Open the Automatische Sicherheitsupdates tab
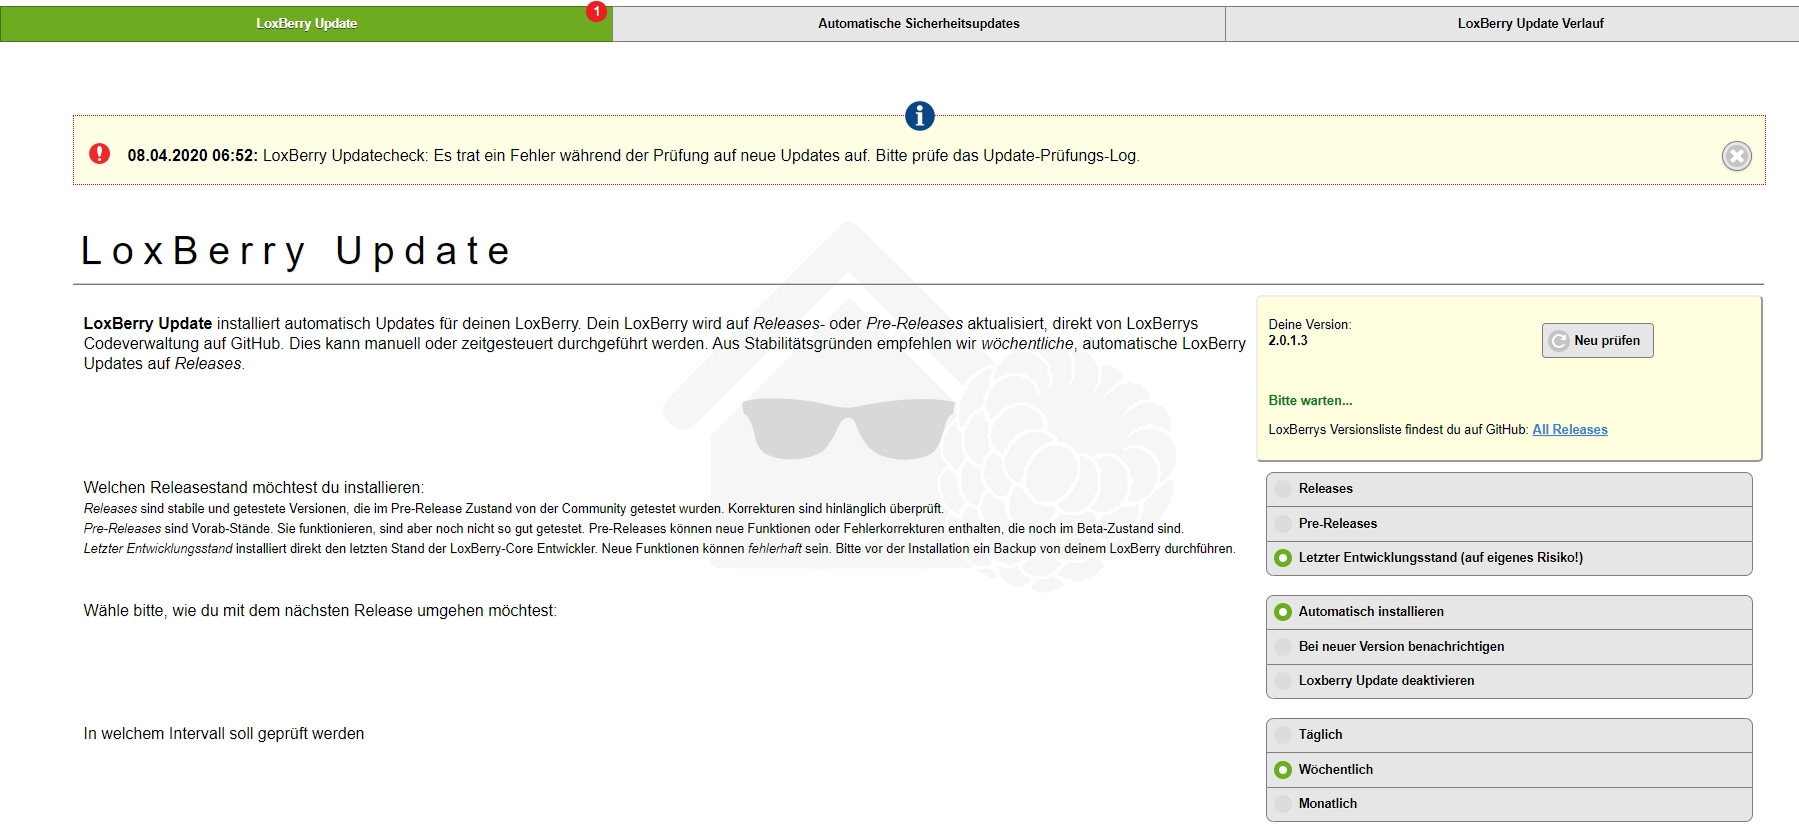1799x829 pixels. (919, 24)
